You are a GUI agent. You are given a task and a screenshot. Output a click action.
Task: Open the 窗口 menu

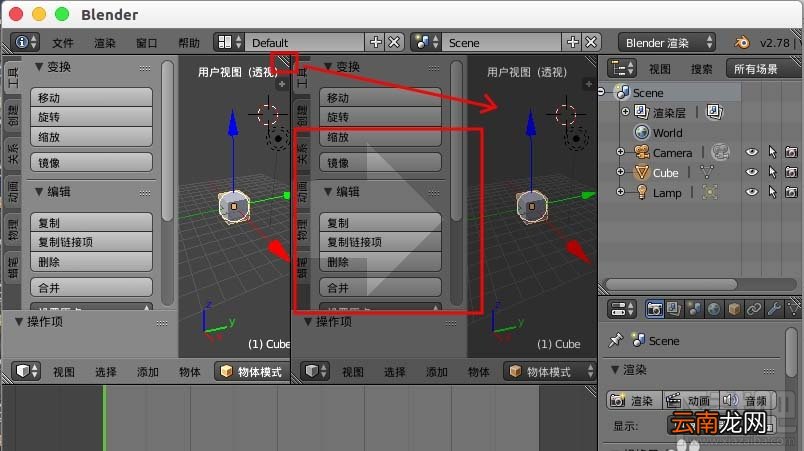pos(147,43)
